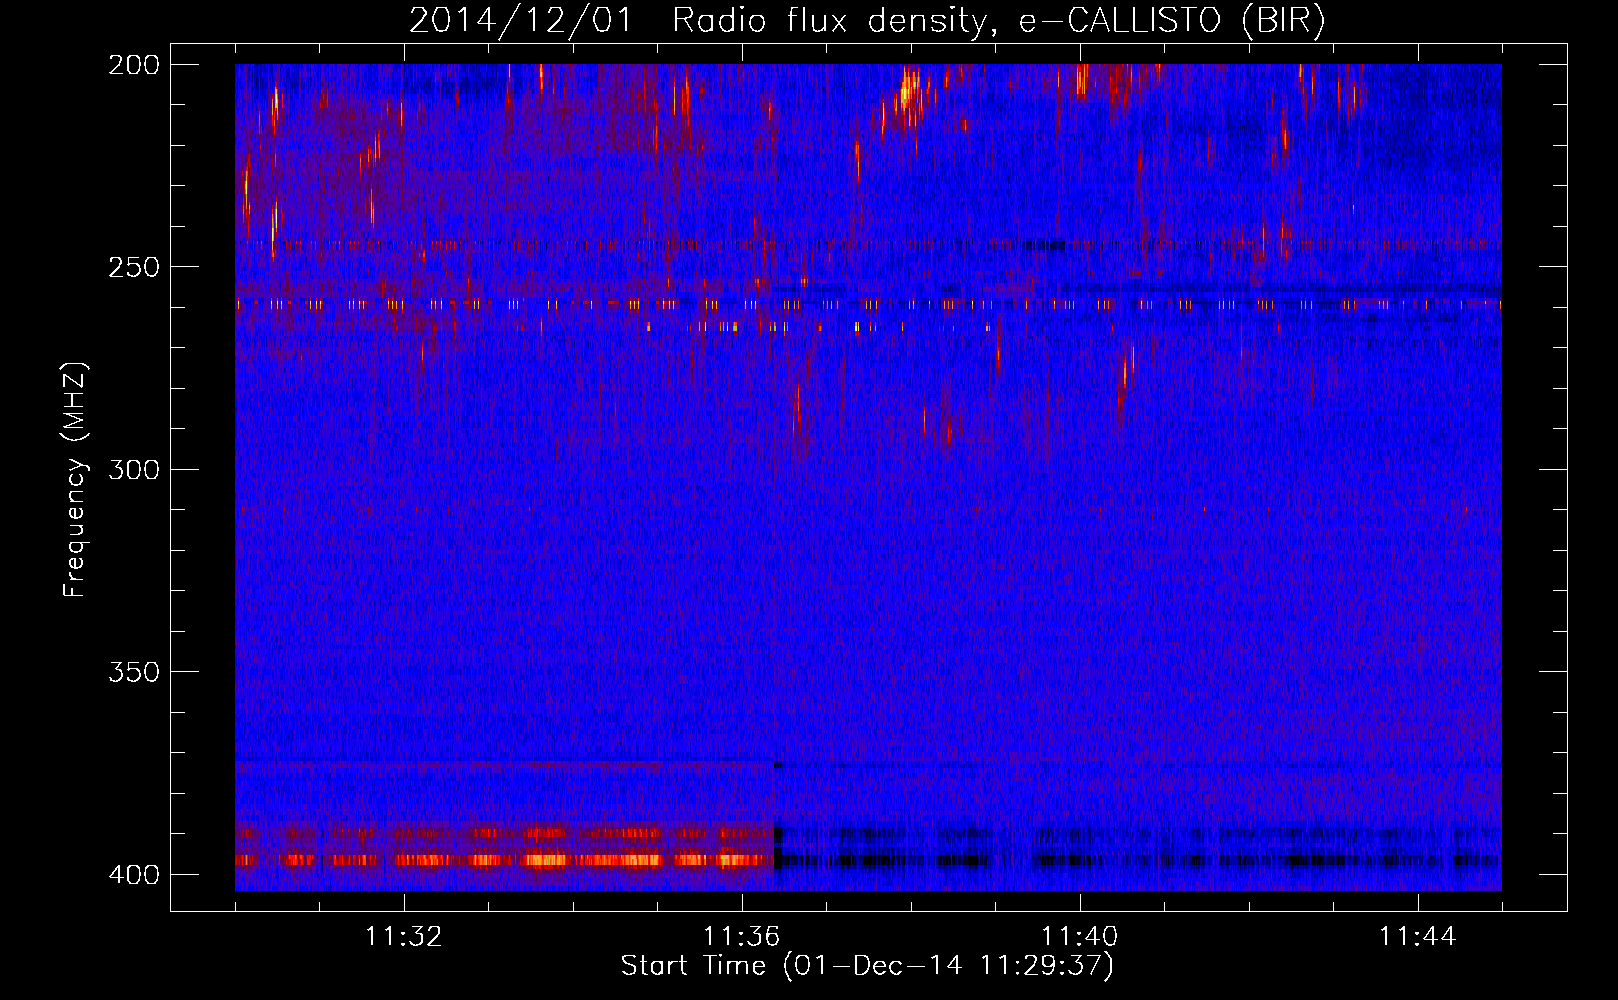This screenshot has height=1000, width=1618.
Task: Click the 400 frequency tick label
Action: (134, 875)
